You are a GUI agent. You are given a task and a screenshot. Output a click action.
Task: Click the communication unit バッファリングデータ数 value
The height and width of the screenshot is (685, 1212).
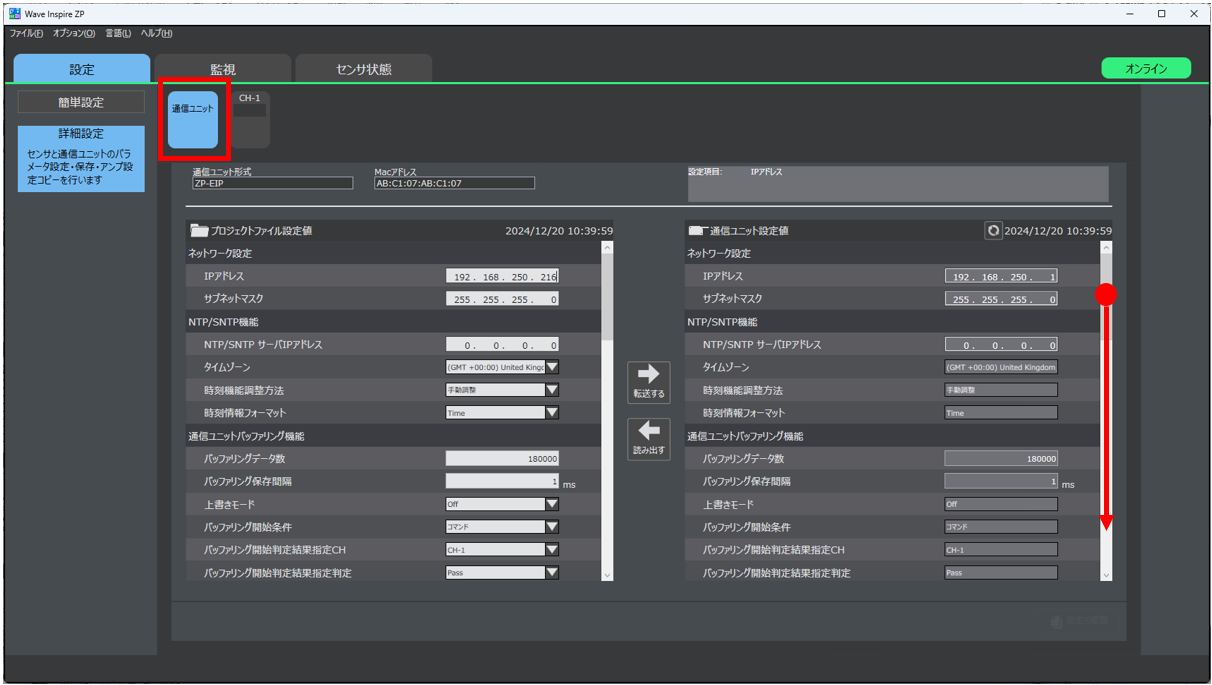(x=1001, y=459)
